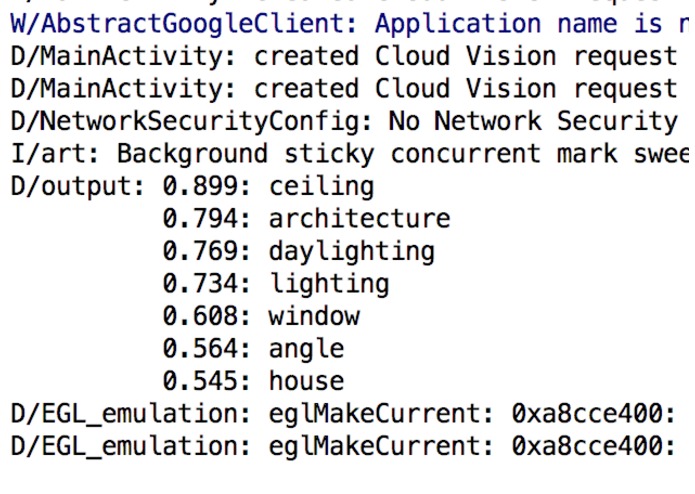Click the D/NetworkSecurityConfig log entry
Image resolution: width=695 pixels, height=494 pixels.
[344, 121]
